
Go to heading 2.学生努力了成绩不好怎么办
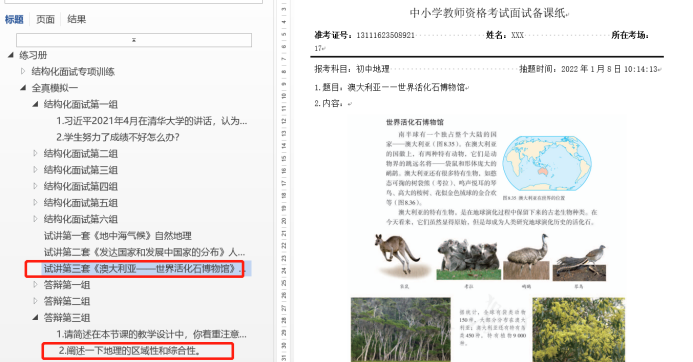click(x=118, y=137)
